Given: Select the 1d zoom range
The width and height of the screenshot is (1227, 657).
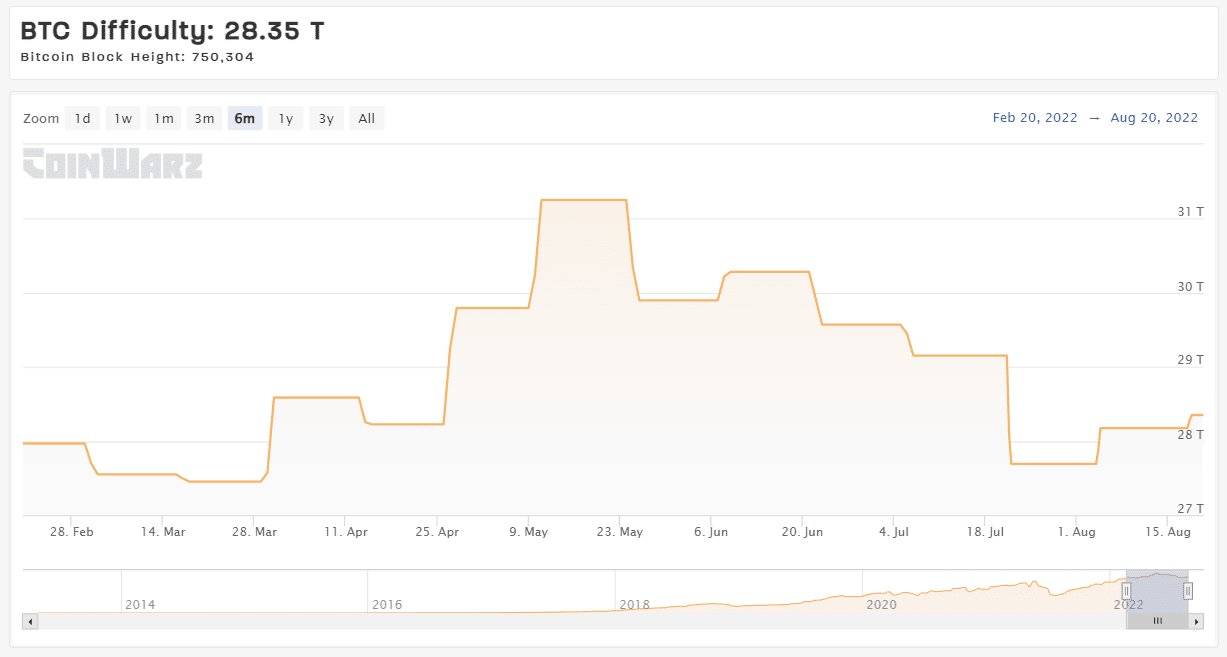Looking at the screenshot, I should (83, 118).
